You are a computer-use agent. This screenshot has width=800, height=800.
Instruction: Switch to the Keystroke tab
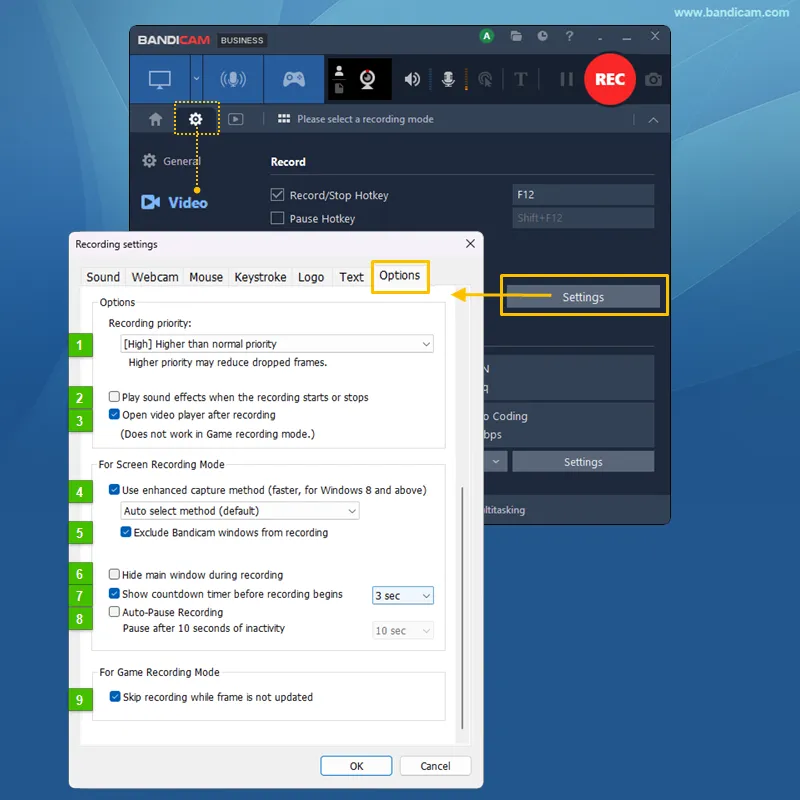pos(260,277)
